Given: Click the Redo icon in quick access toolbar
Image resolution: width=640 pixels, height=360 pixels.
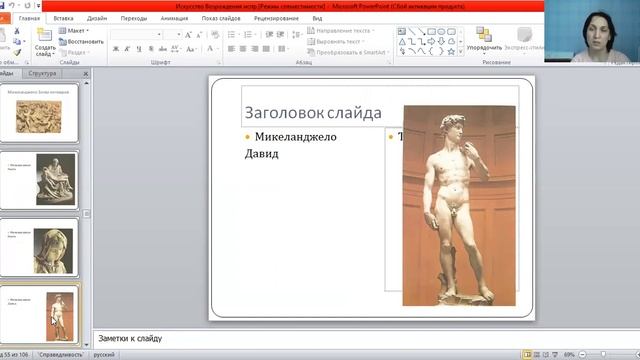Looking at the screenshot, I should click(x=27, y=6).
